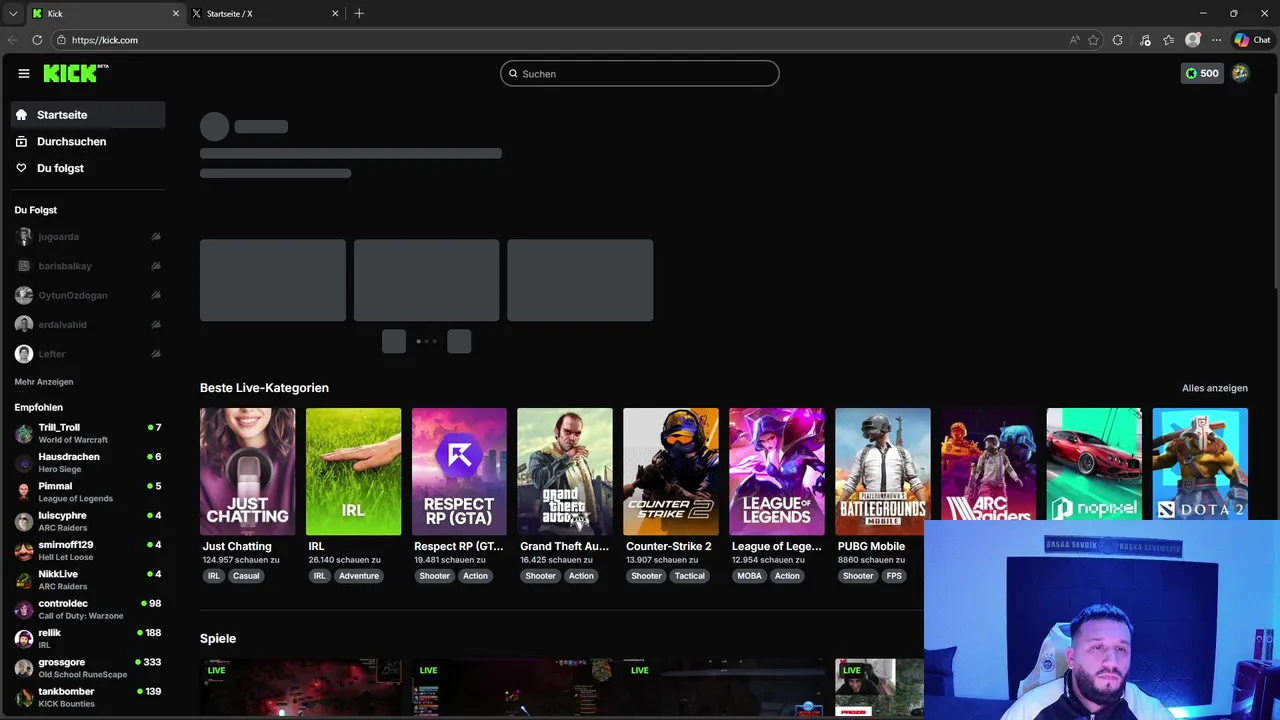Open the League of Legends category thumbnail
The width and height of the screenshot is (1280, 720).
pyautogui.click(x=777, y=471)
